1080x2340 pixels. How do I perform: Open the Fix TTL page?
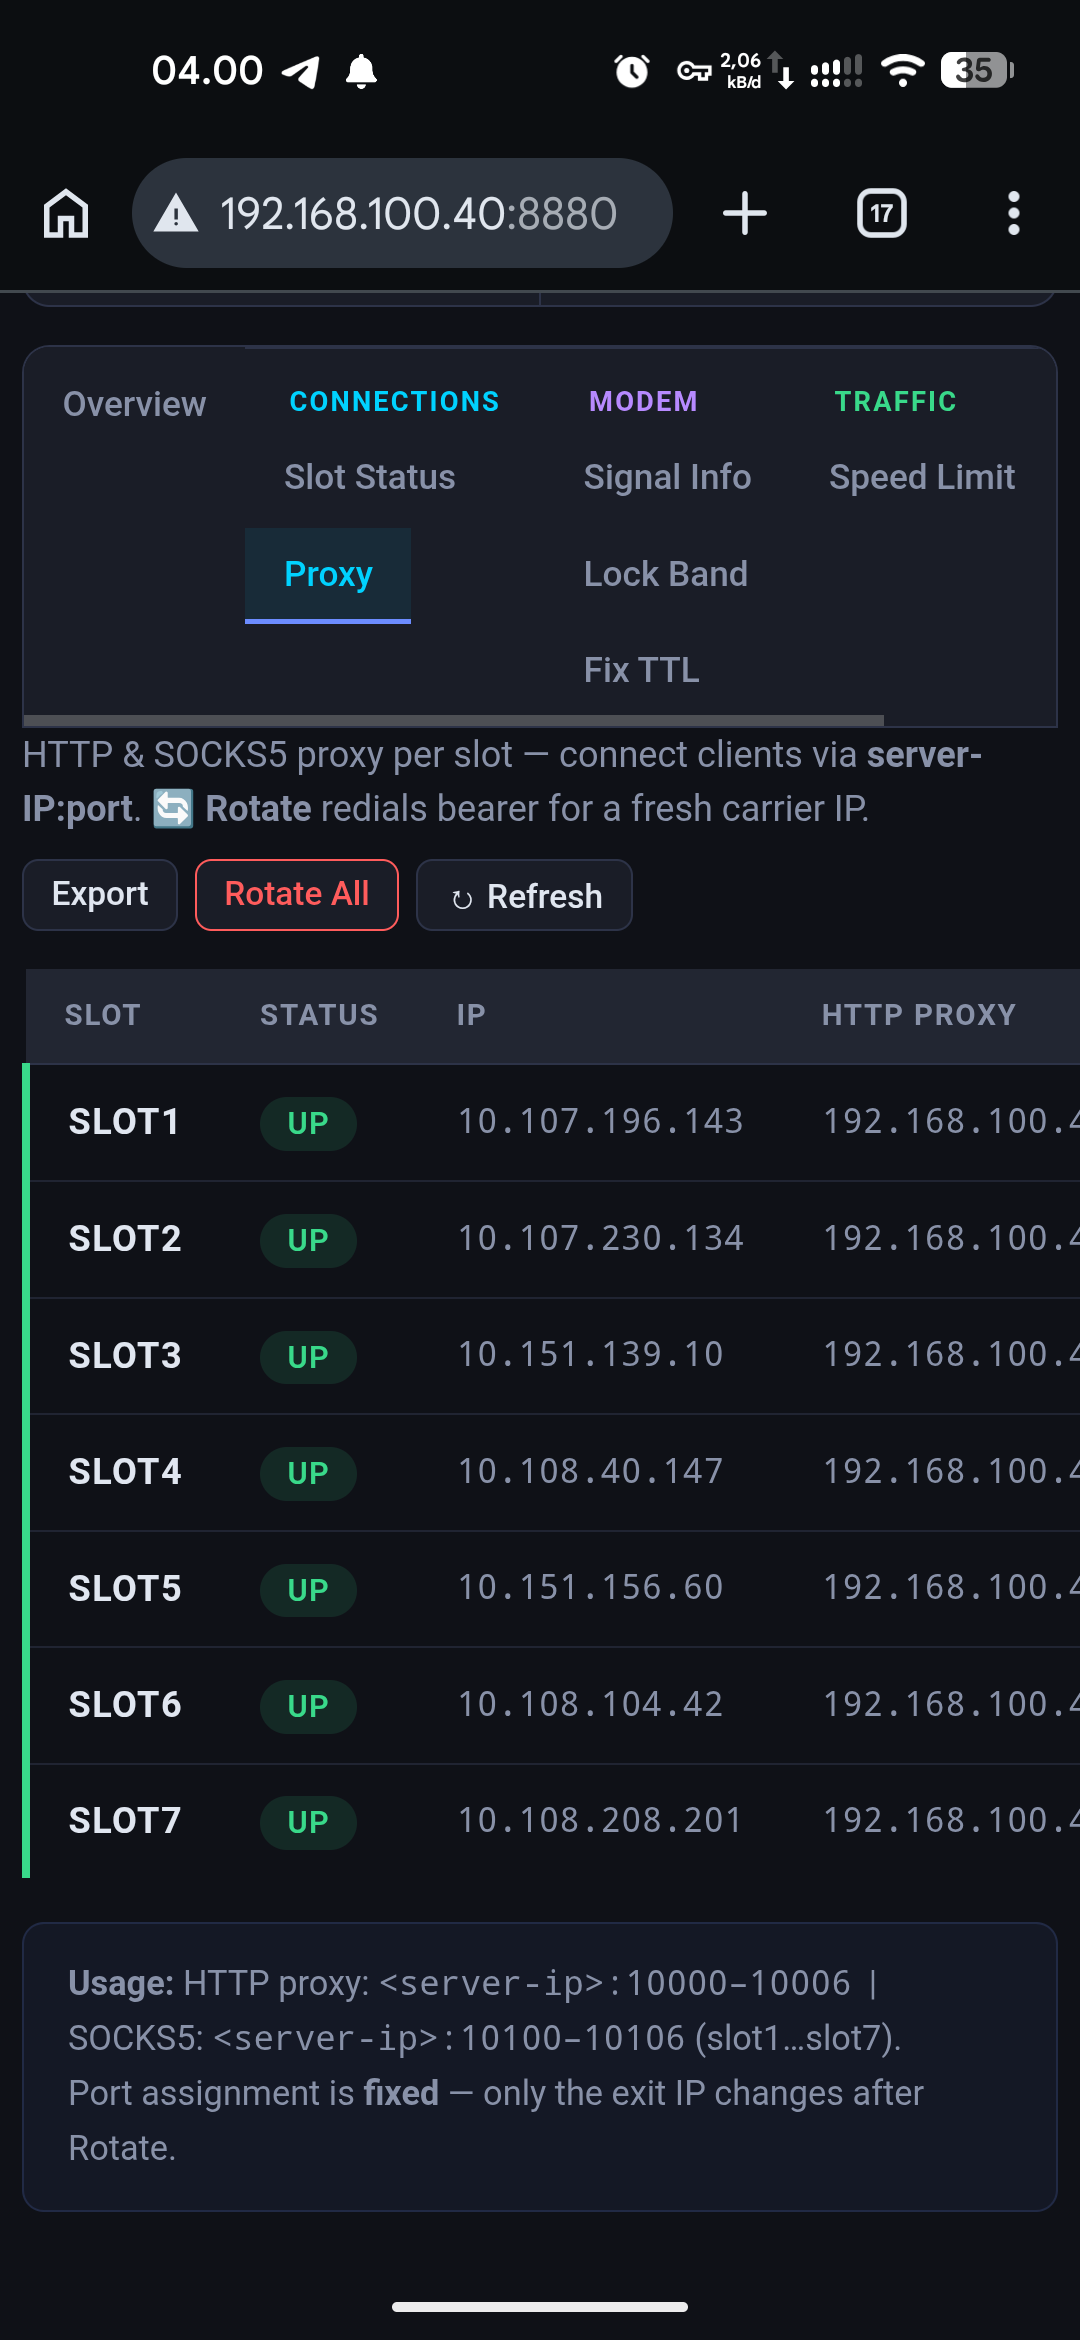642,670
